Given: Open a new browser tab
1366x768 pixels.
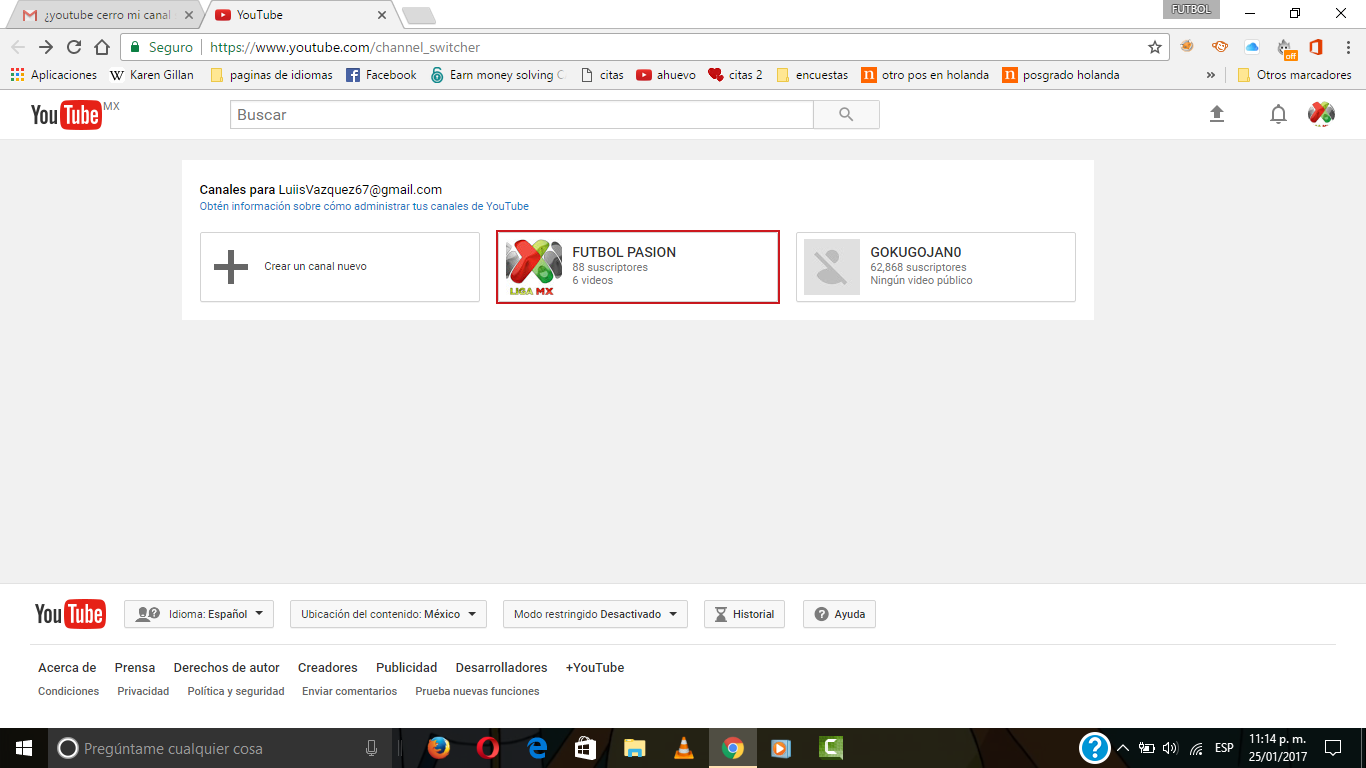Looking at the screenshot, I should [418, 15].
